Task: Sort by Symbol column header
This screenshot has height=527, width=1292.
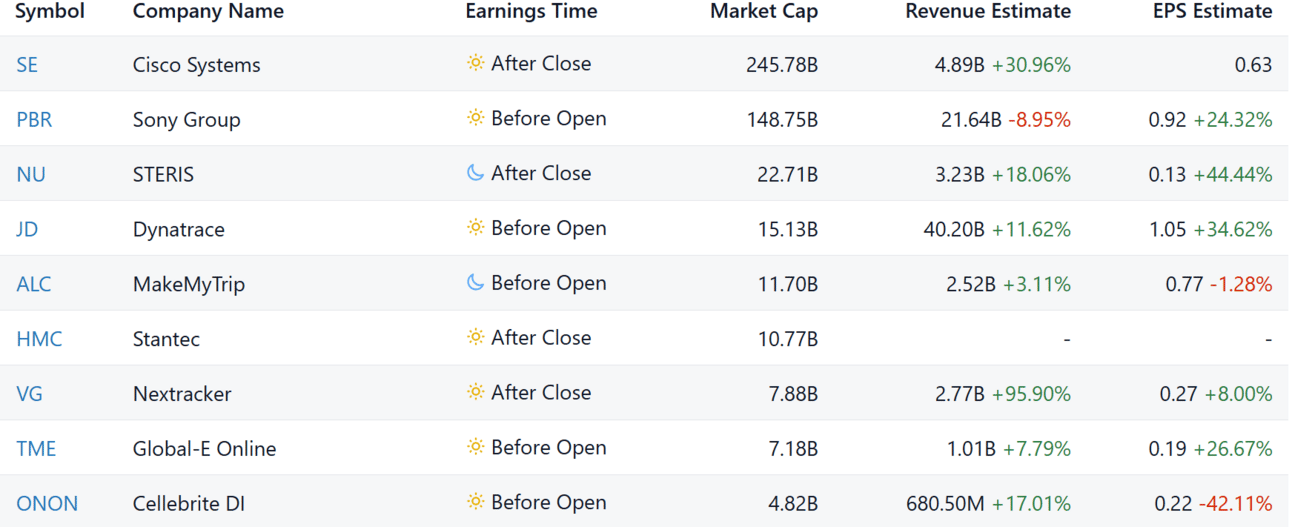Action: (50, 12)
